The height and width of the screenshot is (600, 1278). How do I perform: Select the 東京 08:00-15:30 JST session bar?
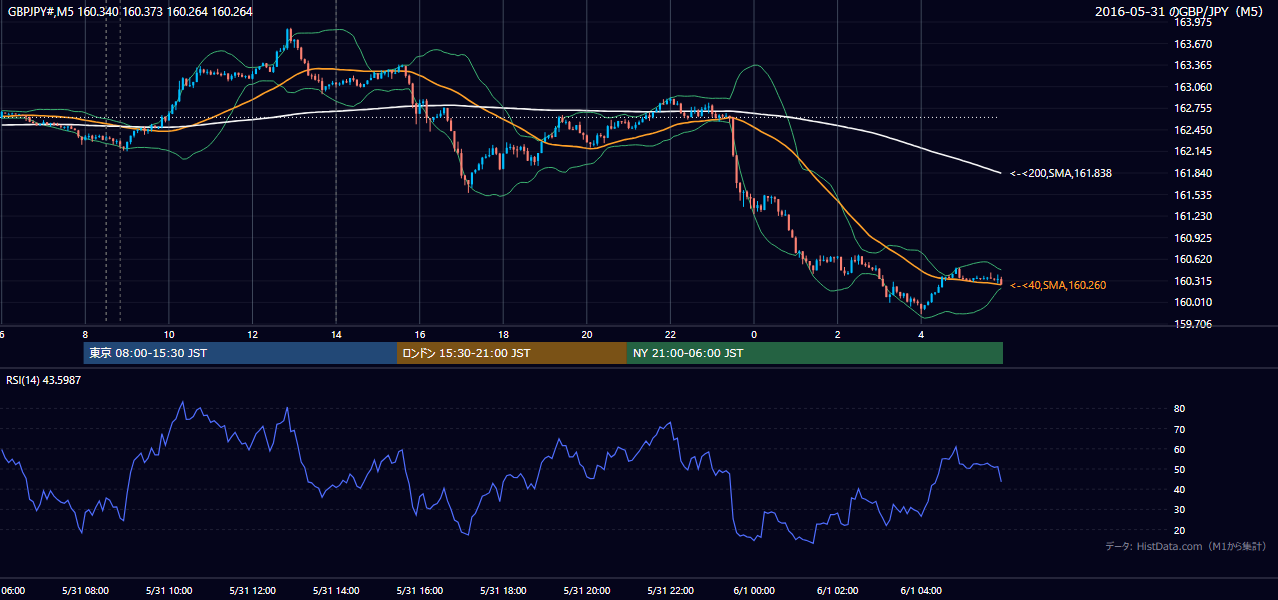click(x=240, y=353)
